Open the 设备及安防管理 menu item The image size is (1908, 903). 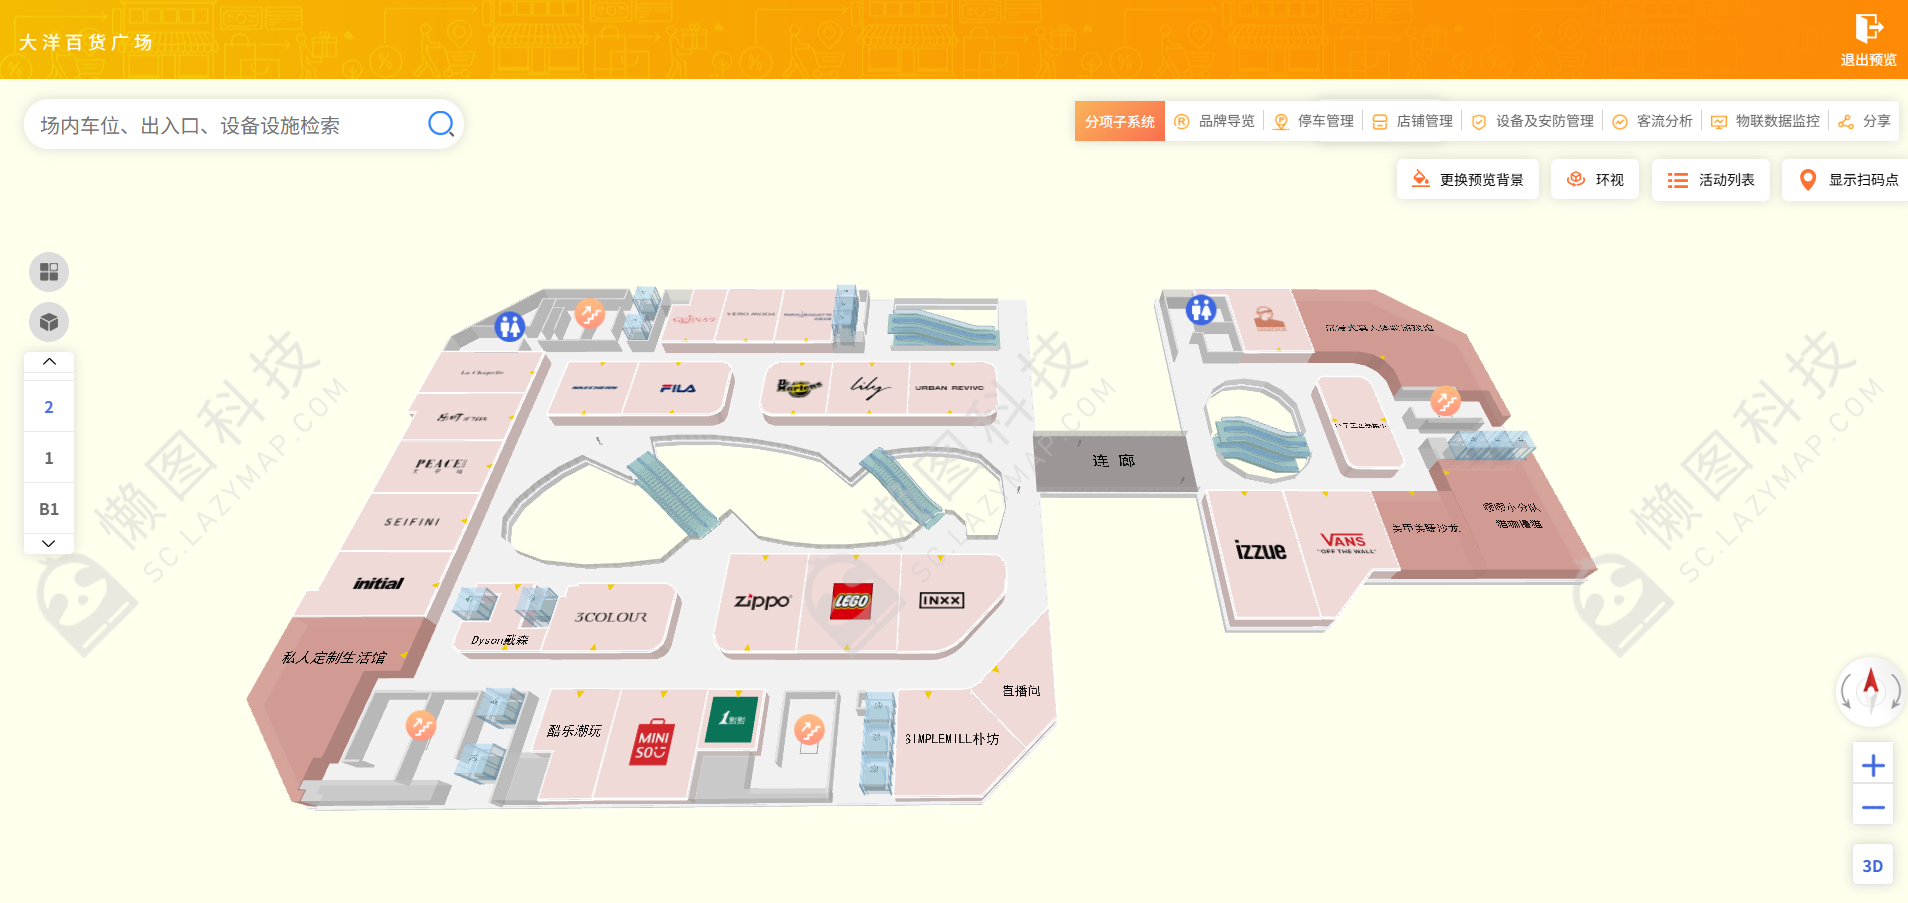pyautogui.click(x=1532, y=121)
